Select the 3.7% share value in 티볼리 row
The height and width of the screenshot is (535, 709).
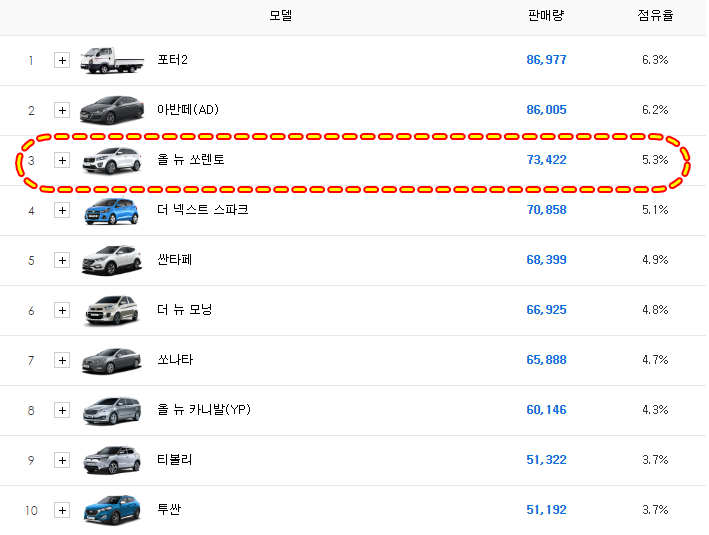point(655,459)
